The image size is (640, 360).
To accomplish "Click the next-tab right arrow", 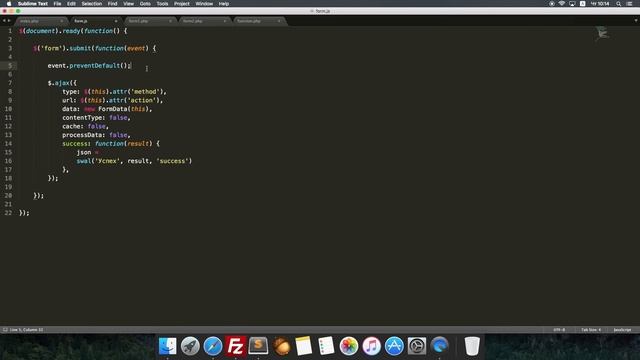I will (x=9, y=20).
